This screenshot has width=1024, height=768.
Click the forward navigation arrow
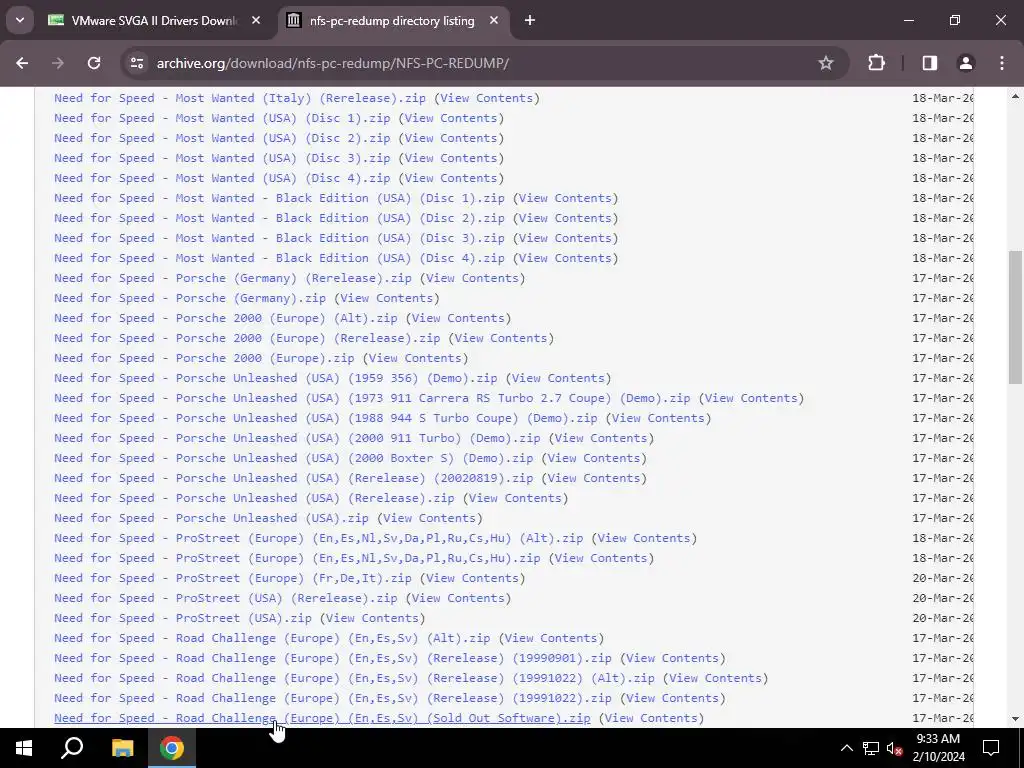58,63
